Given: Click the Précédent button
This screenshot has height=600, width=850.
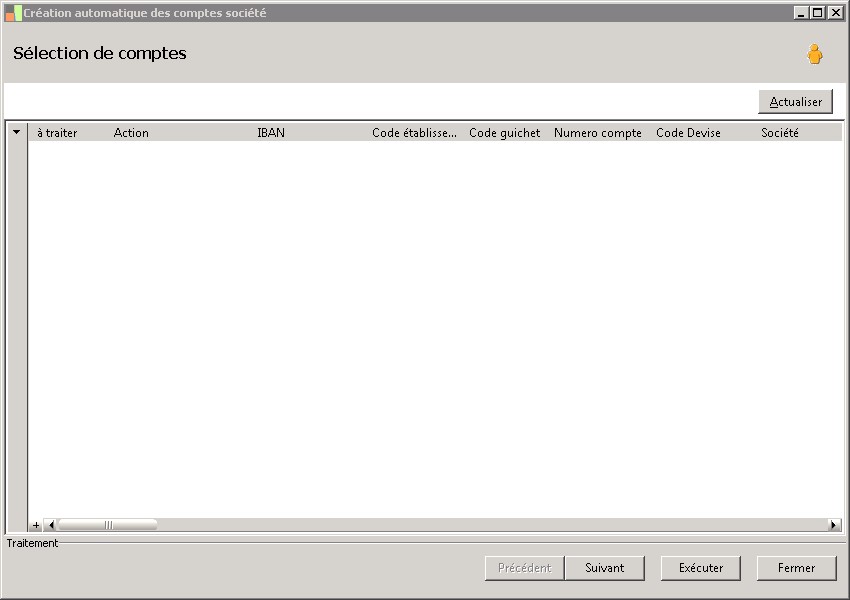Looking at the screenshot, I should click(x=524, y=568).
